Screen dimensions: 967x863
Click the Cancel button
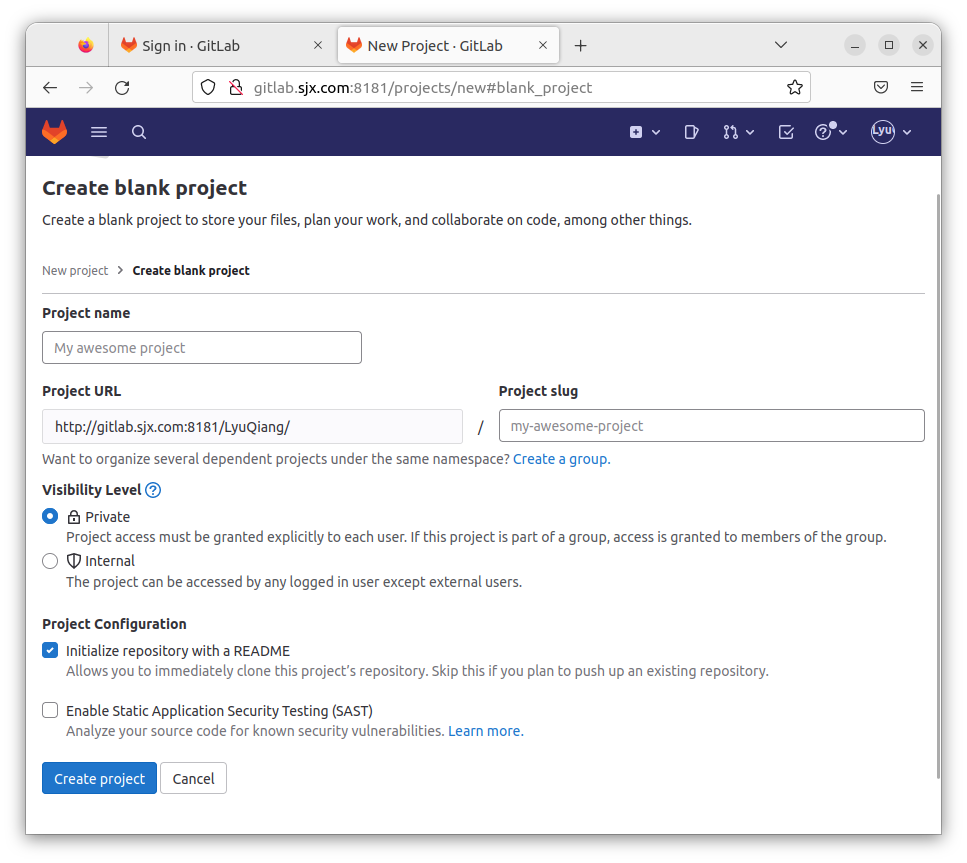pos(193,779)
